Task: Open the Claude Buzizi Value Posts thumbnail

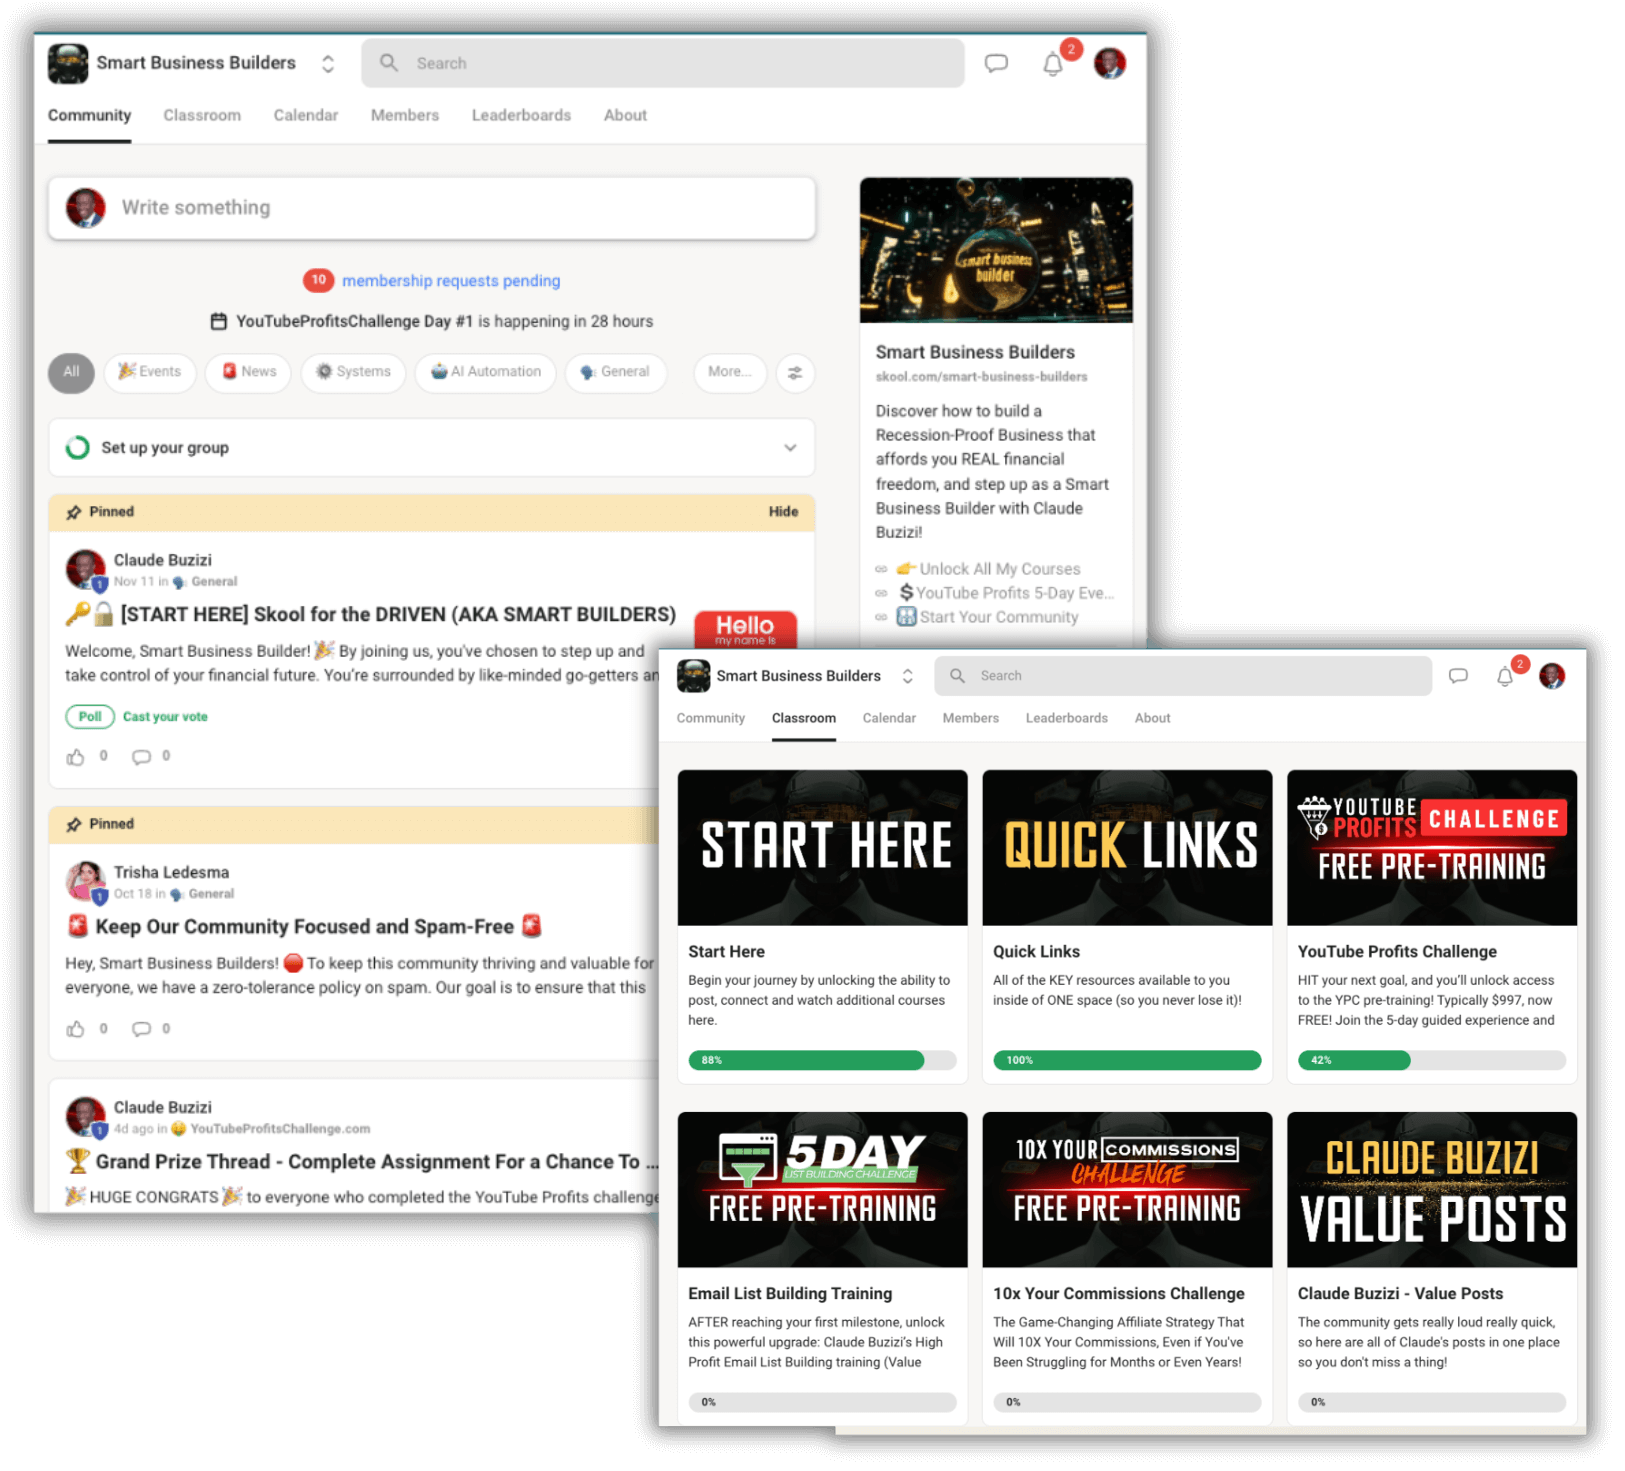Action: tap(1431, 1190)
